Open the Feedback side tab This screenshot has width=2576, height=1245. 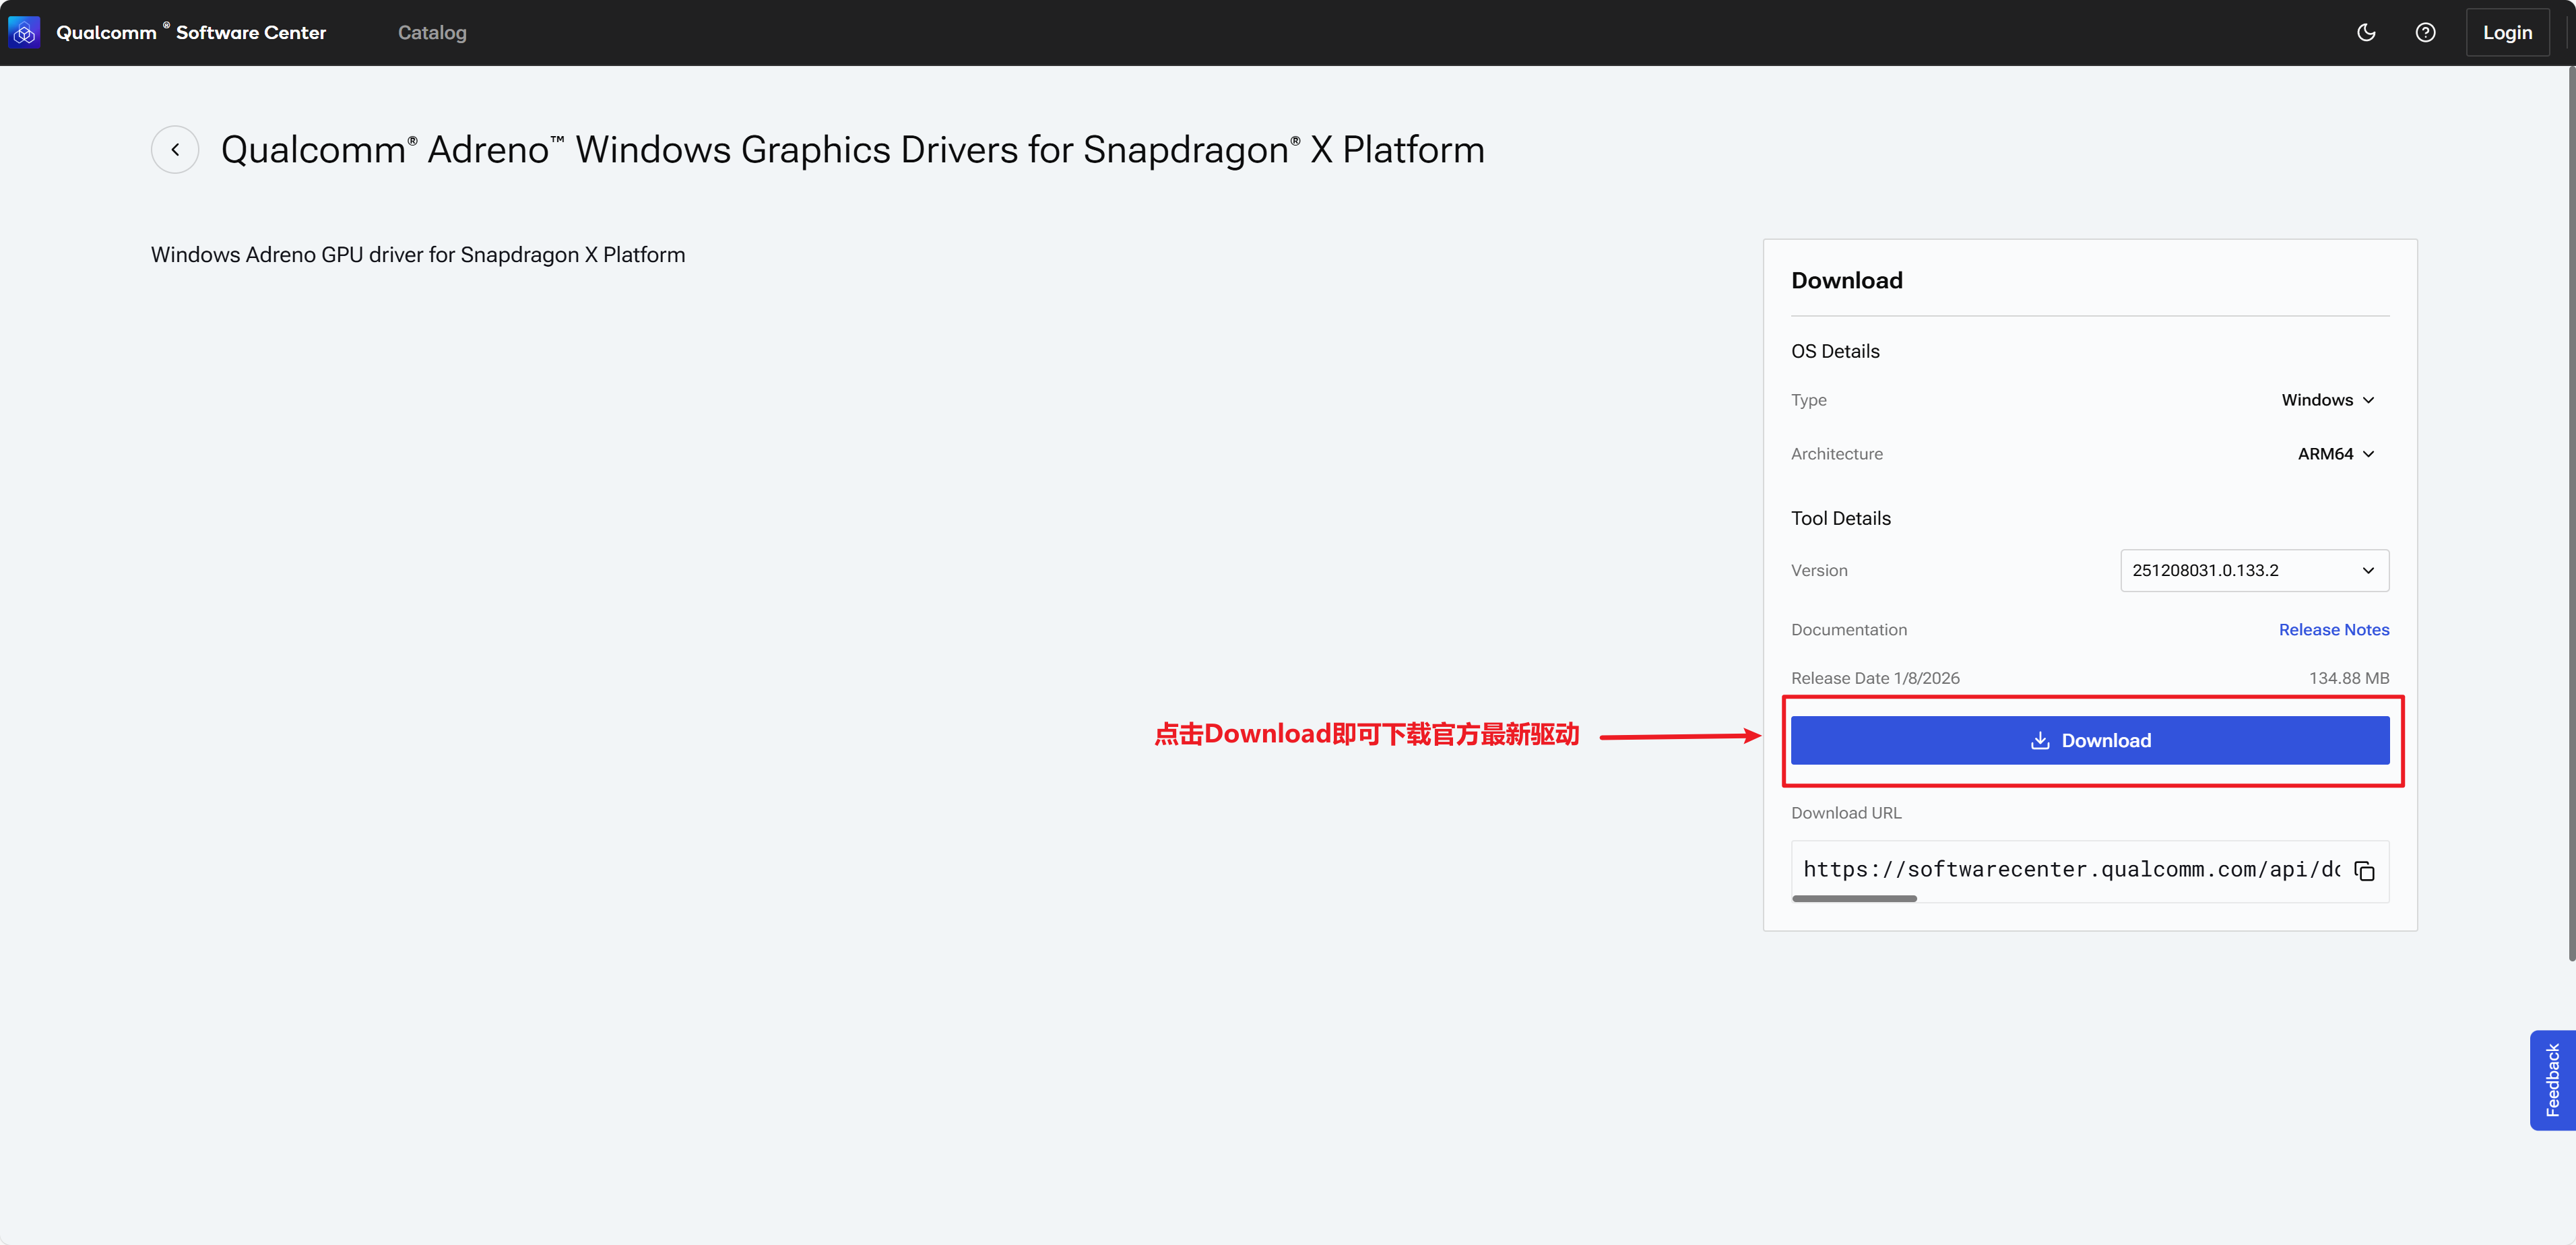(x=2552, y=1080)
